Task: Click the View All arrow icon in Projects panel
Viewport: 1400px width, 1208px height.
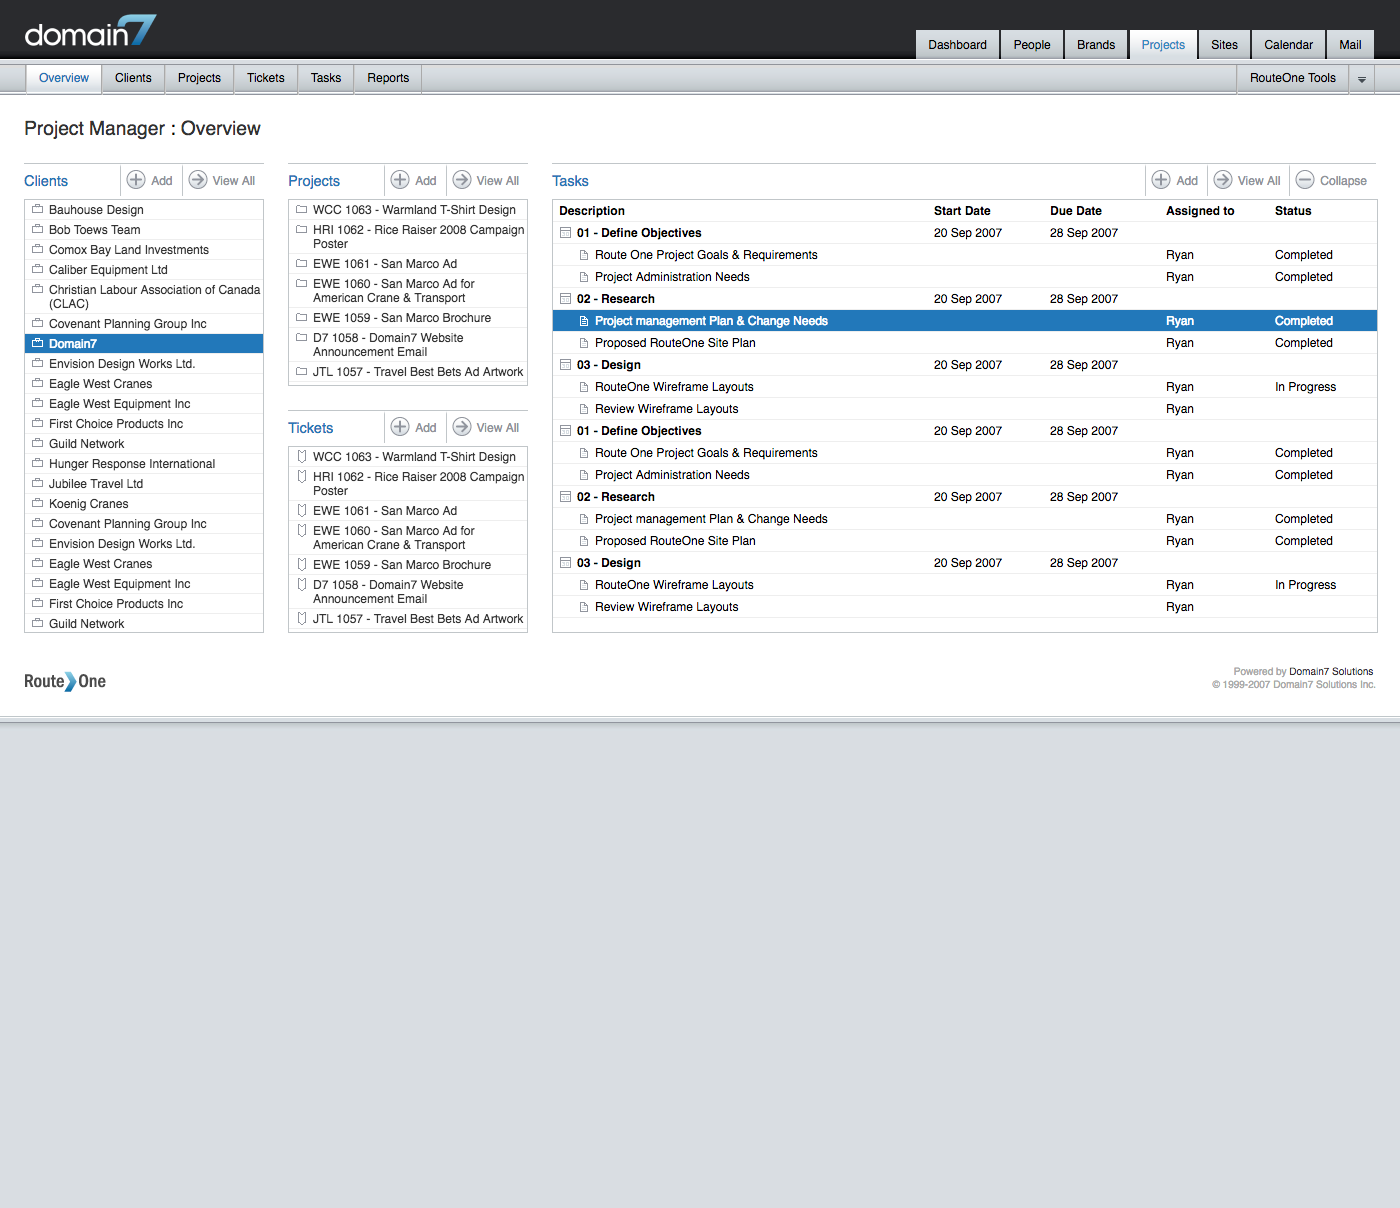Action: [x=462, y=180]
